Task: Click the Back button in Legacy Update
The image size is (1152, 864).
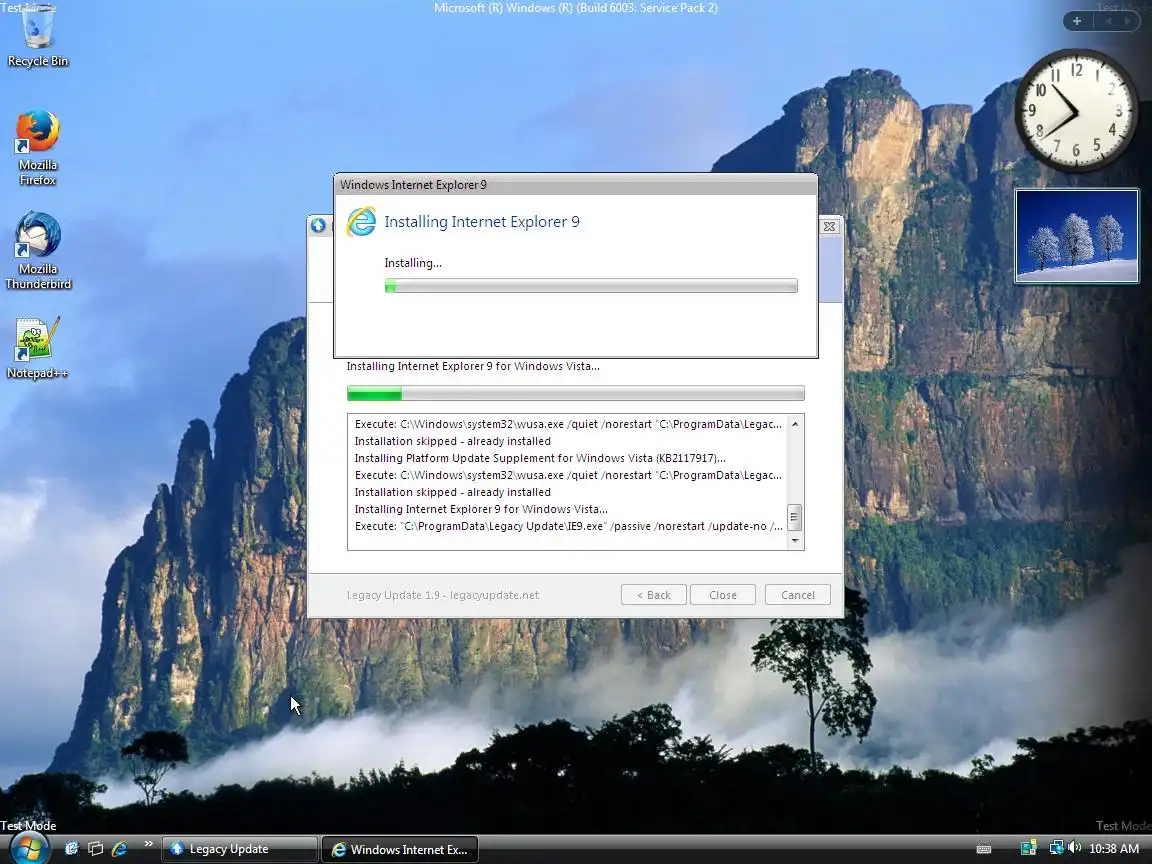Action: pyautogui.click(x=653, y=595)
